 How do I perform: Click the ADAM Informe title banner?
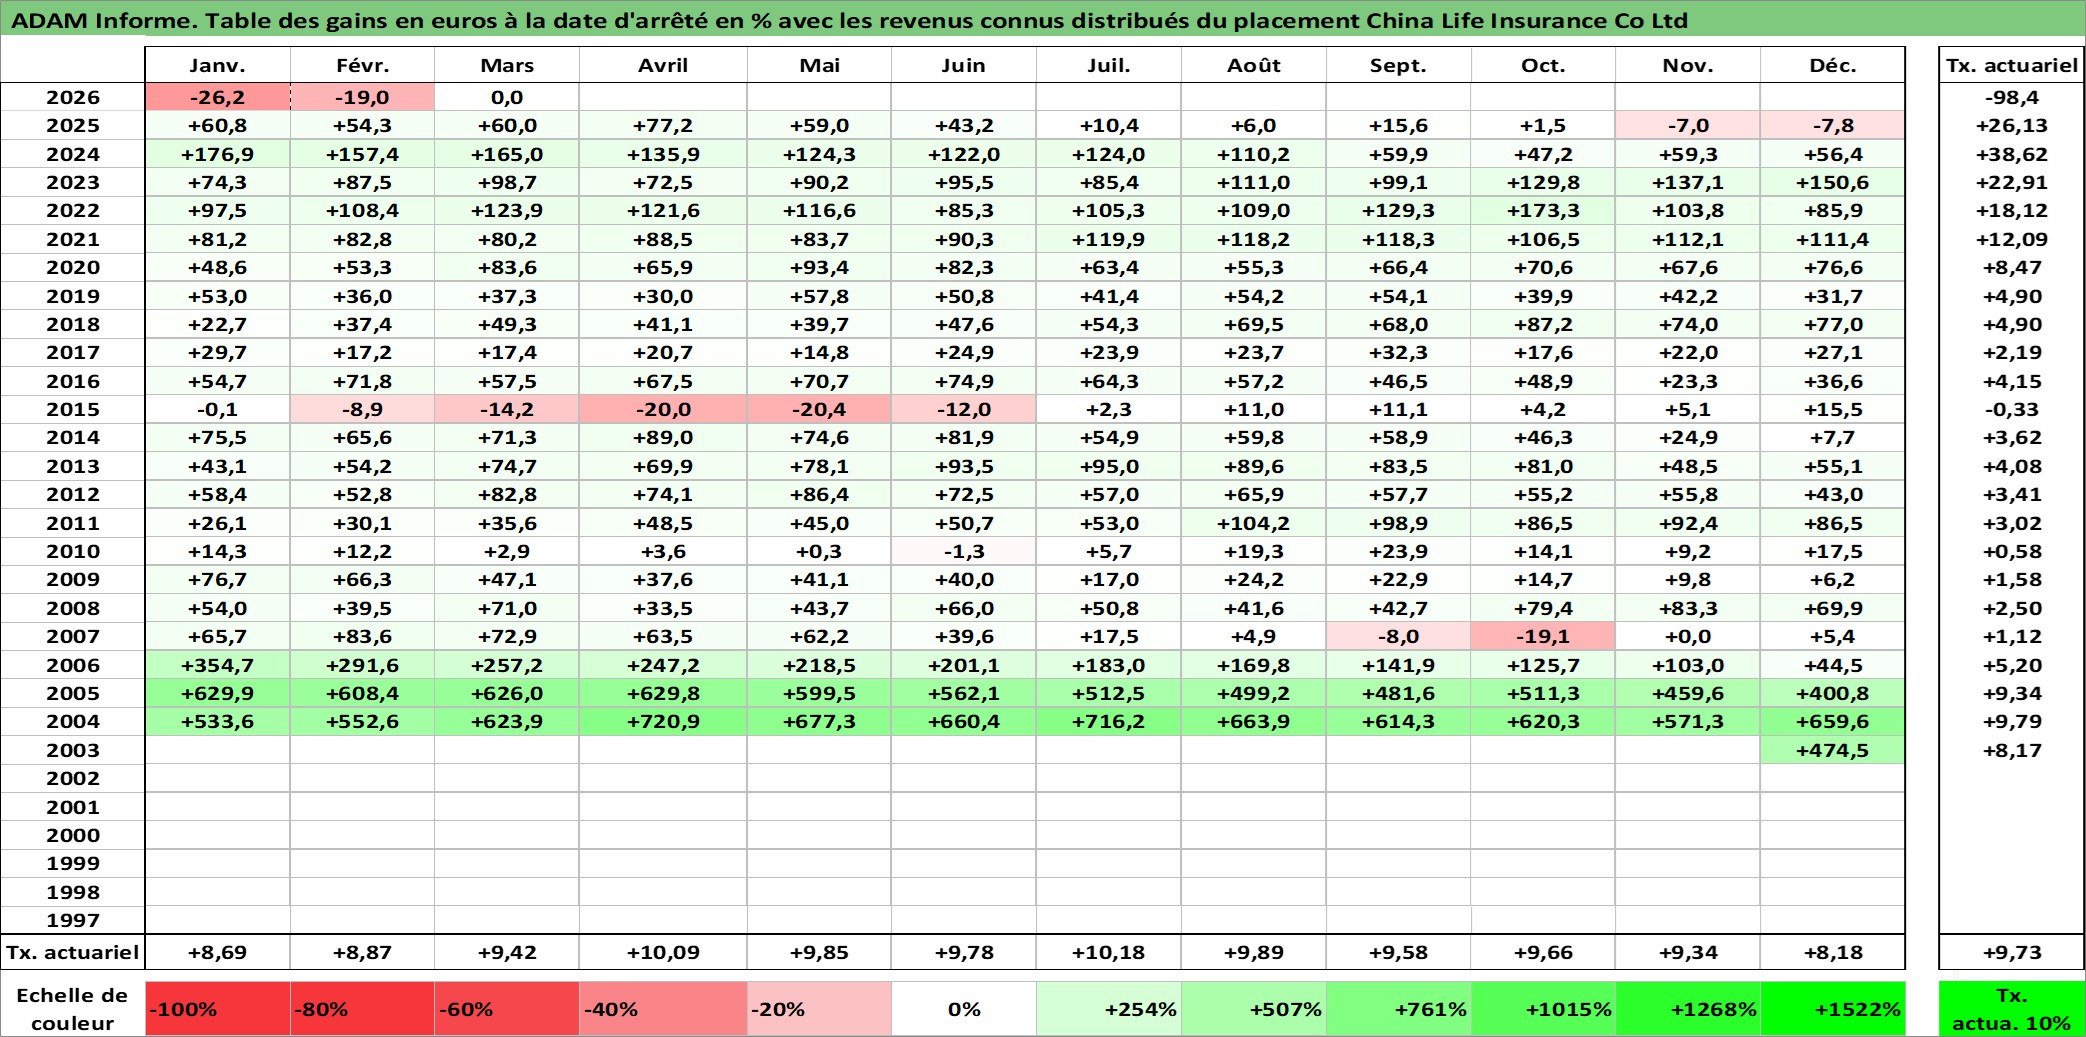click(x=1043, y=19)
